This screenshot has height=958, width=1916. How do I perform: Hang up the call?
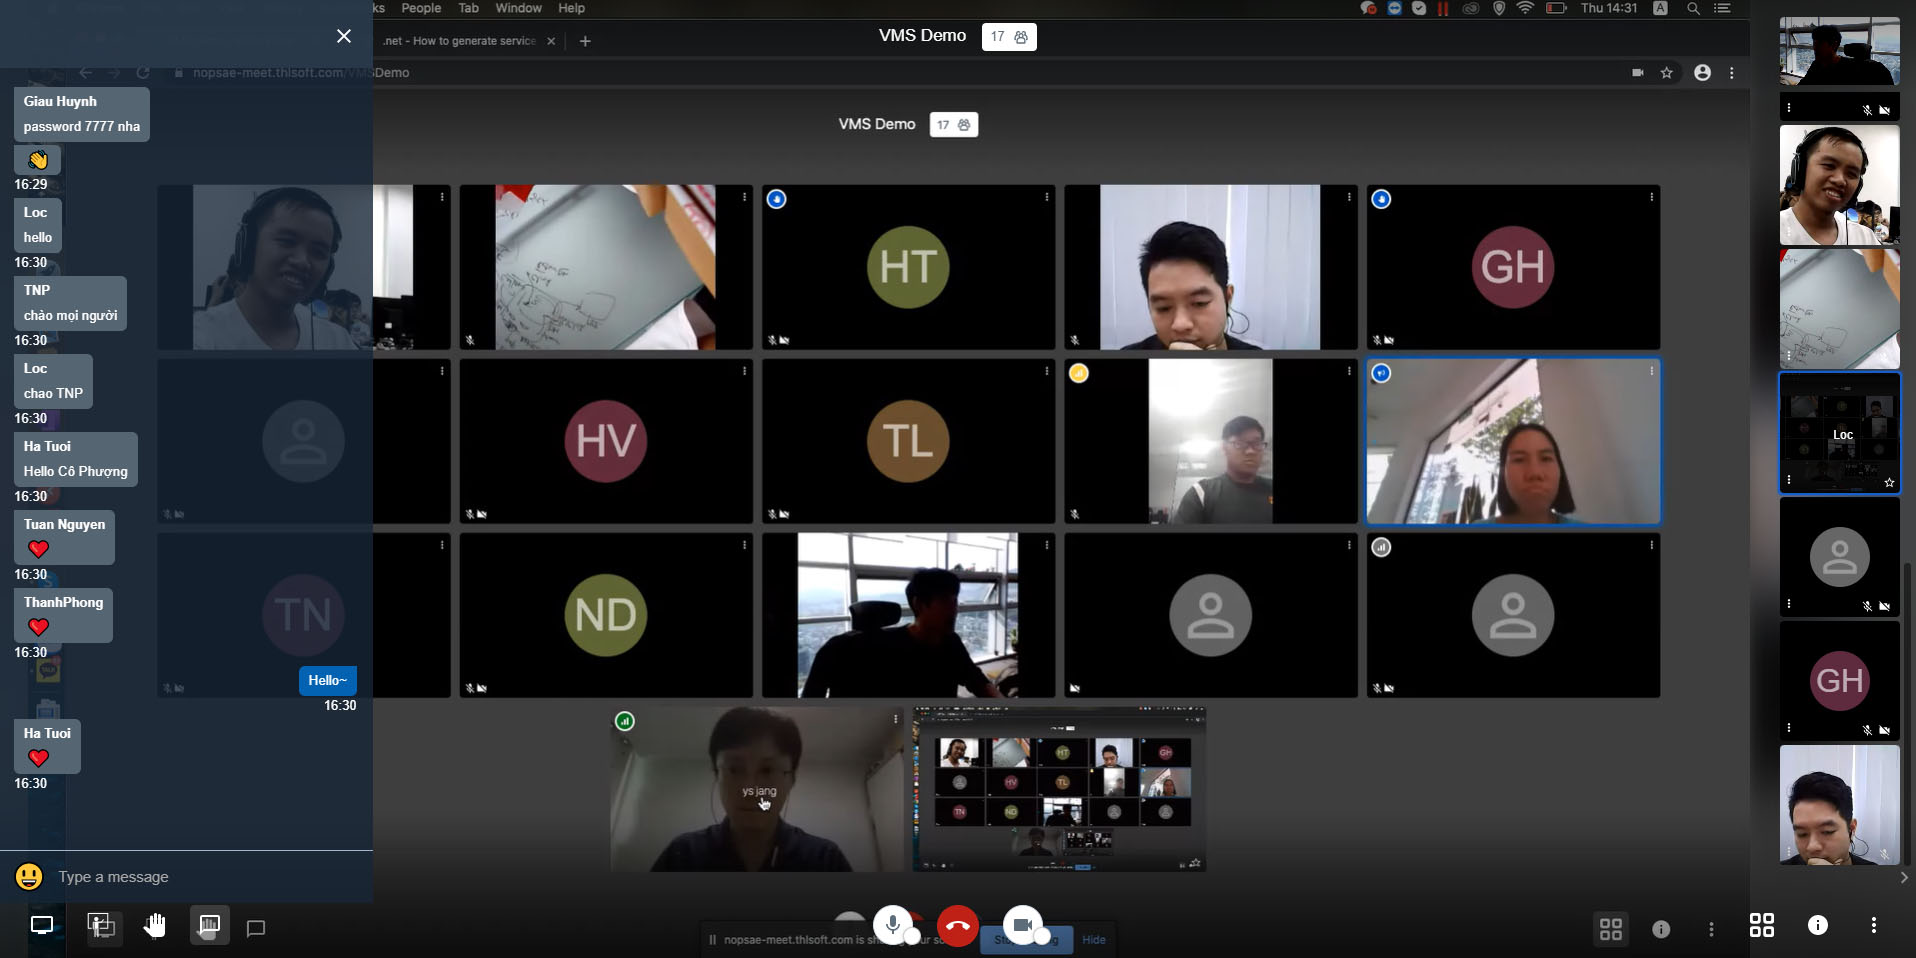point(957,926)
